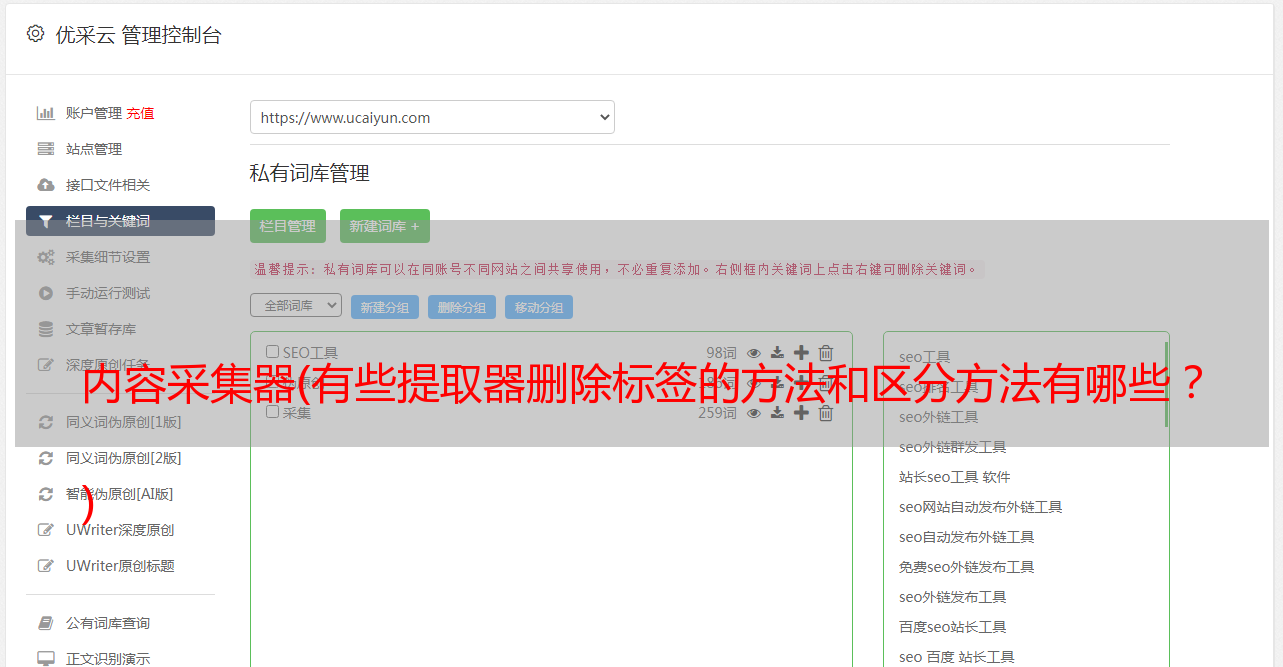Delete the SEO工具 word bank via trash icon
Screen dimensions: 1283x667
(x=825, y=352)
